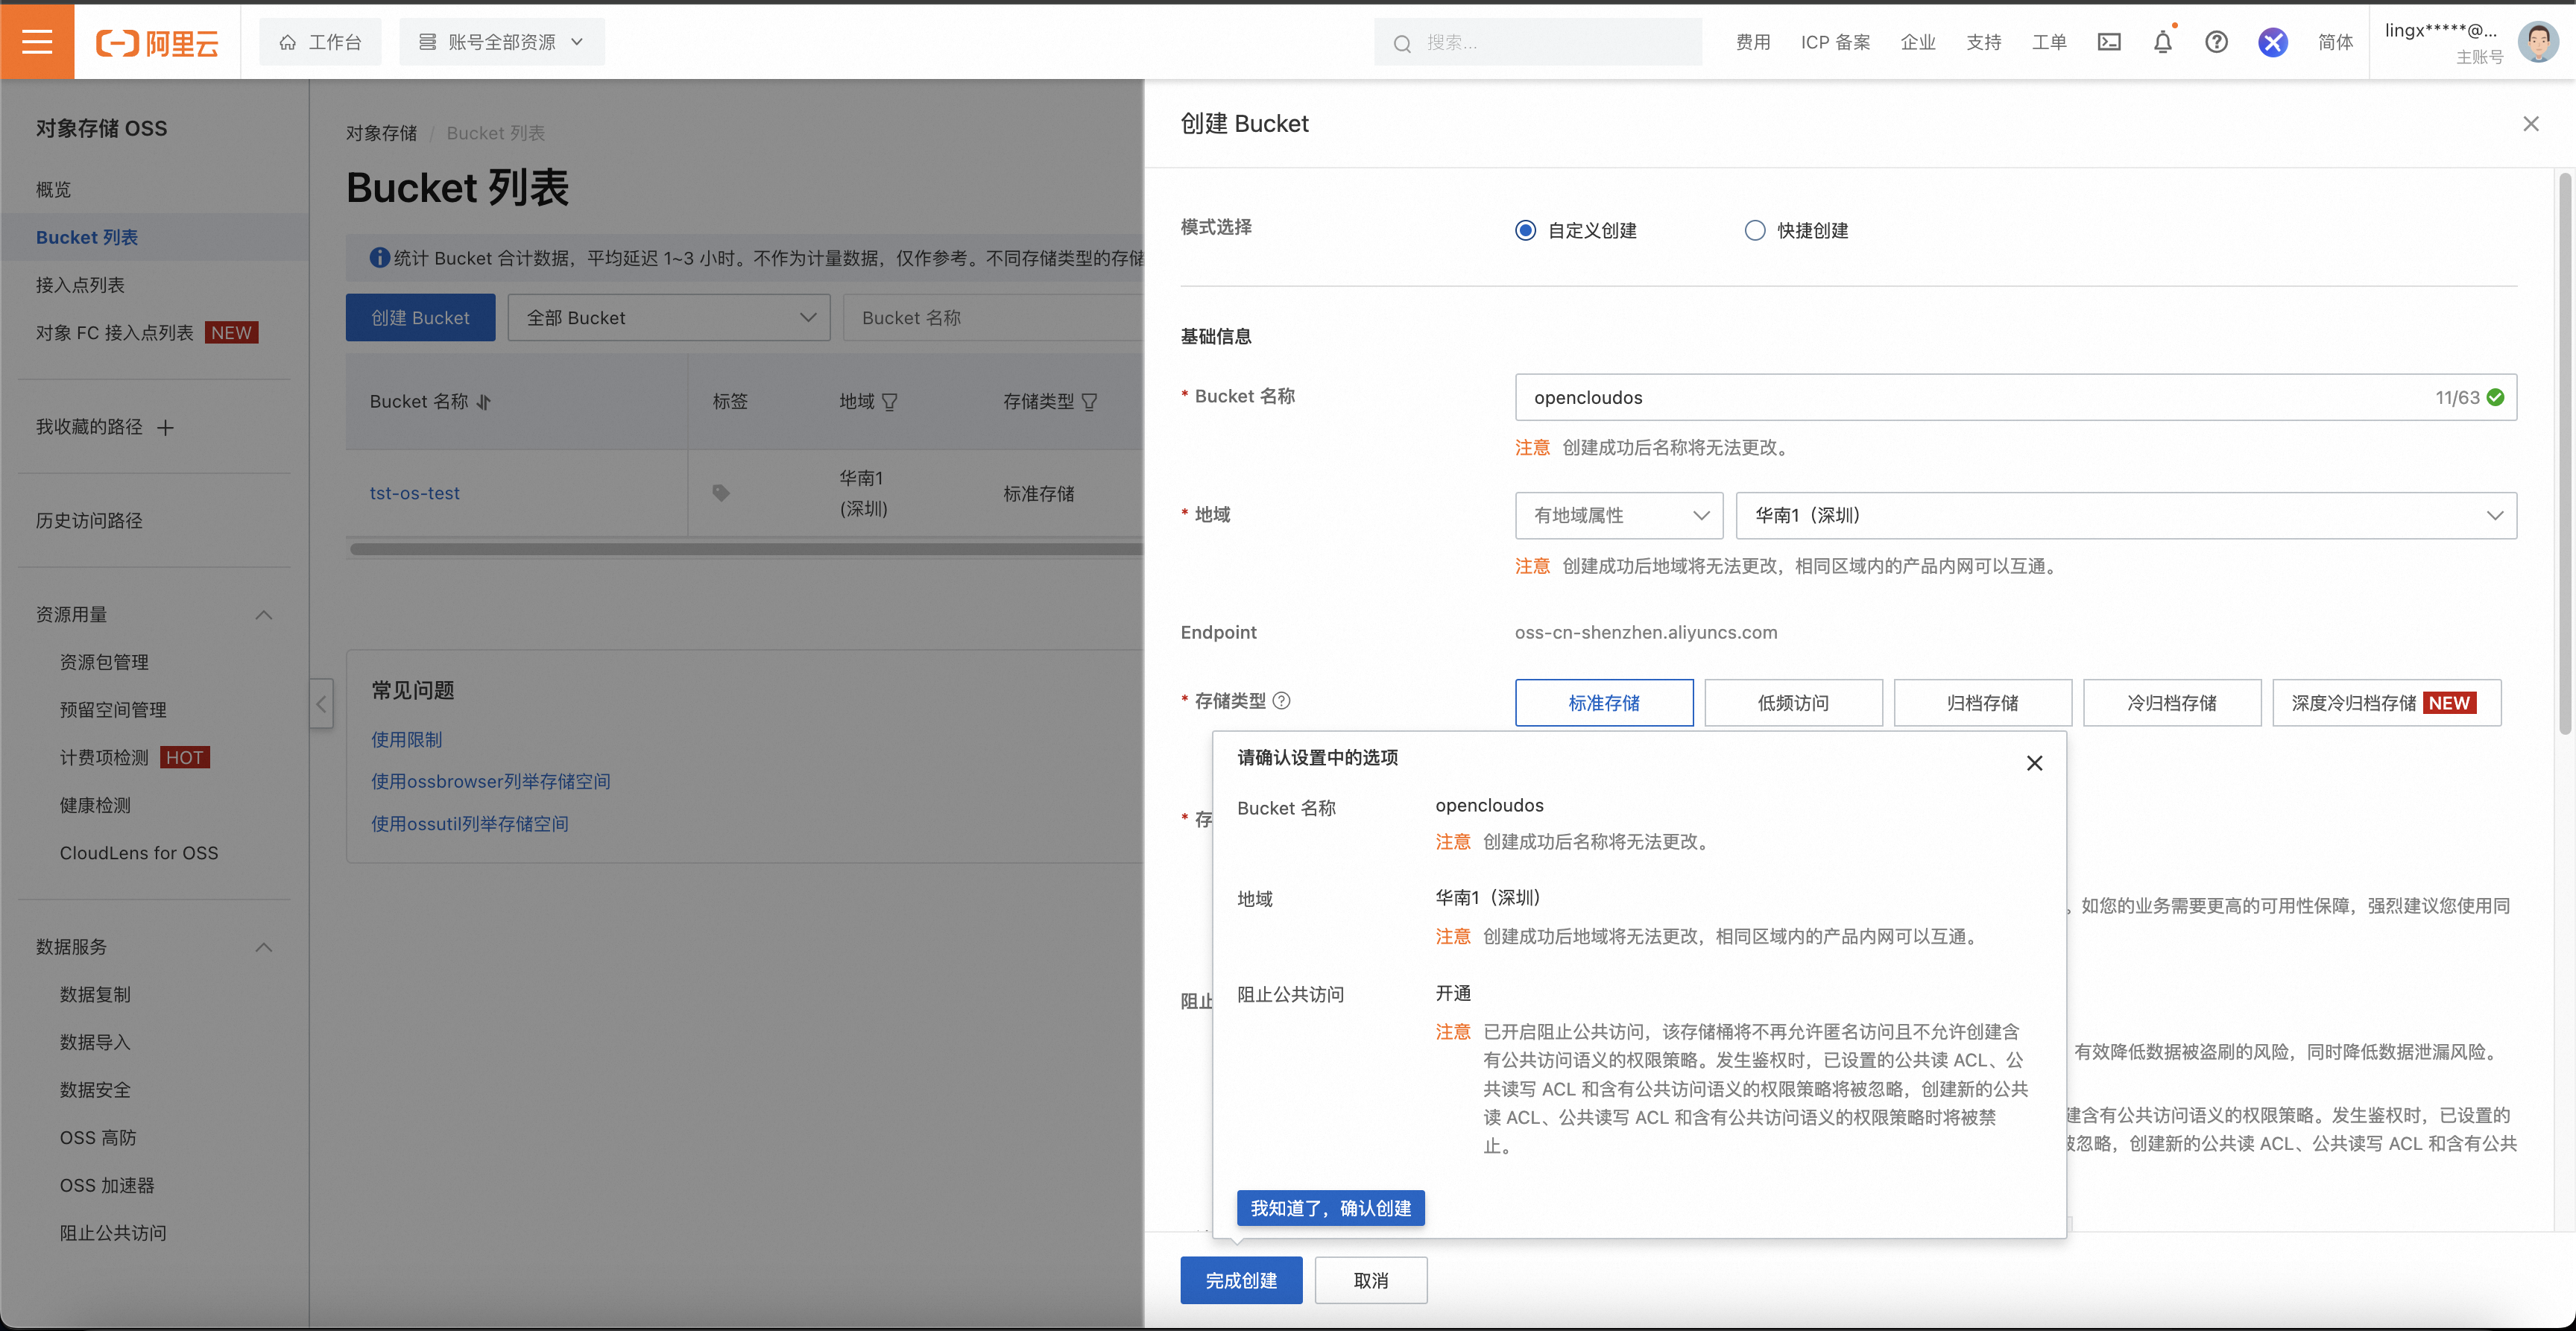Open access point list sidebar item

tap(80, 285)
